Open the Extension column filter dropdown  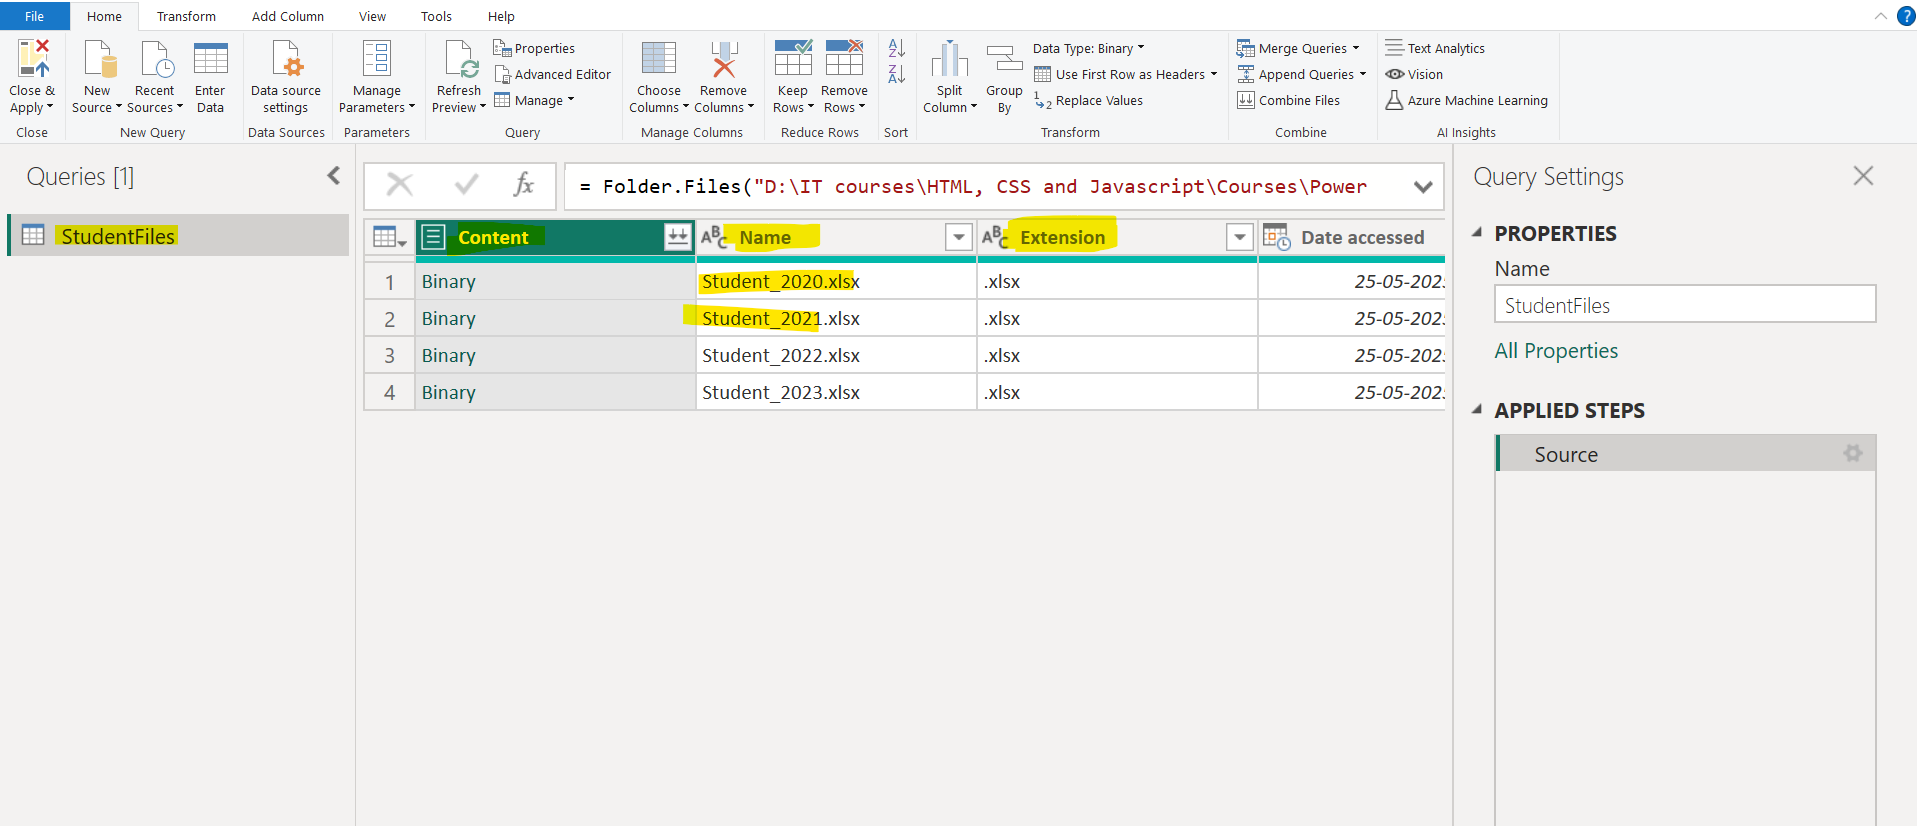pos(1239,237)
